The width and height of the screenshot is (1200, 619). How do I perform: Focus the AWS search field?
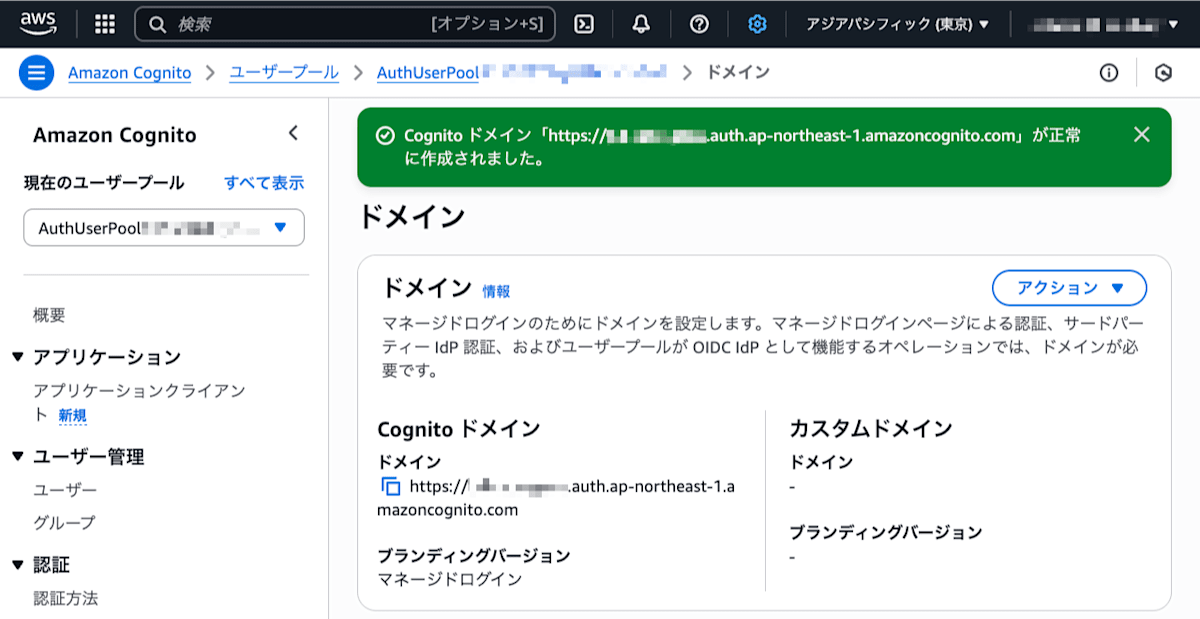tap(345, 24)
